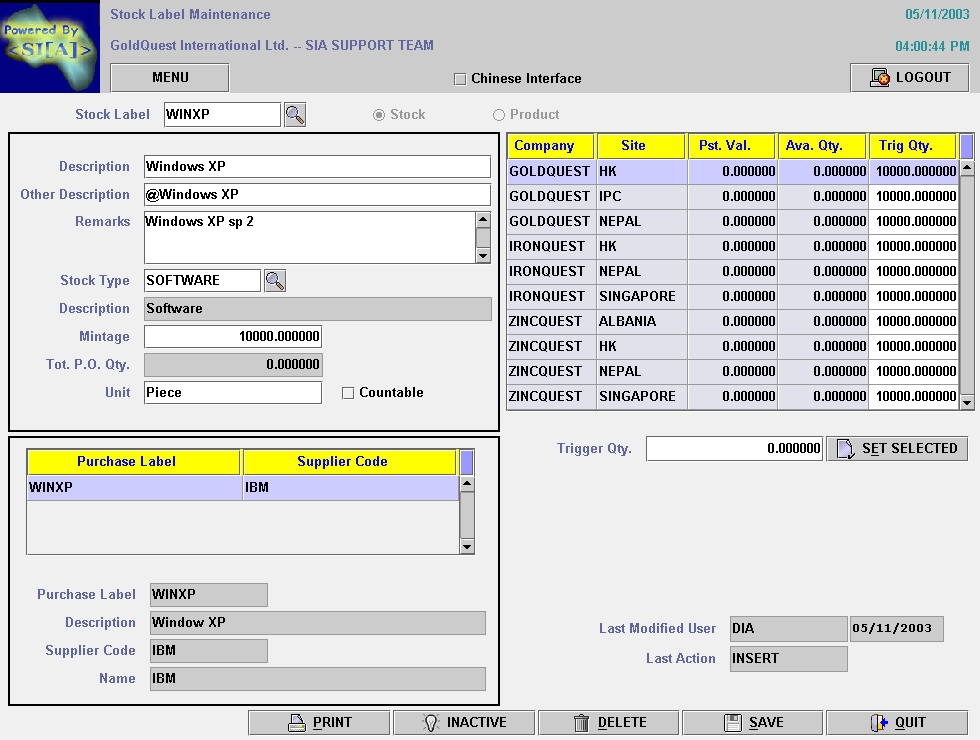Click the LOGOUT button

pos(909,78)
